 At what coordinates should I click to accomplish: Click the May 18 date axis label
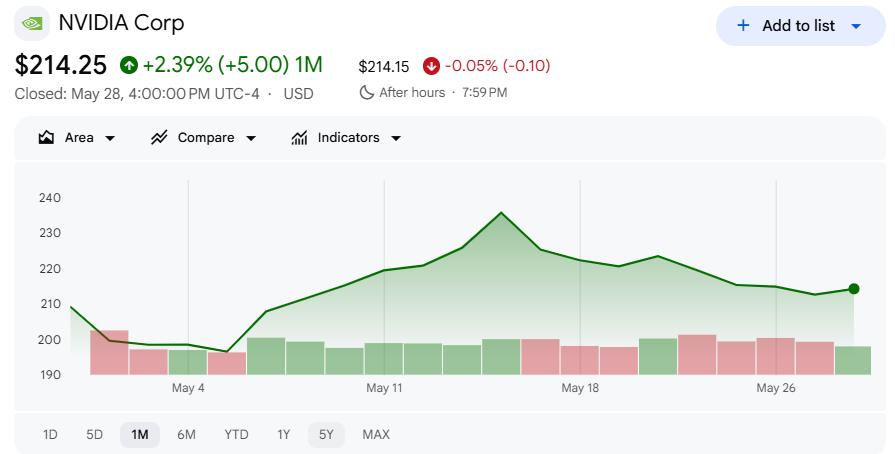pyautogui.click(x=580, y=388)
